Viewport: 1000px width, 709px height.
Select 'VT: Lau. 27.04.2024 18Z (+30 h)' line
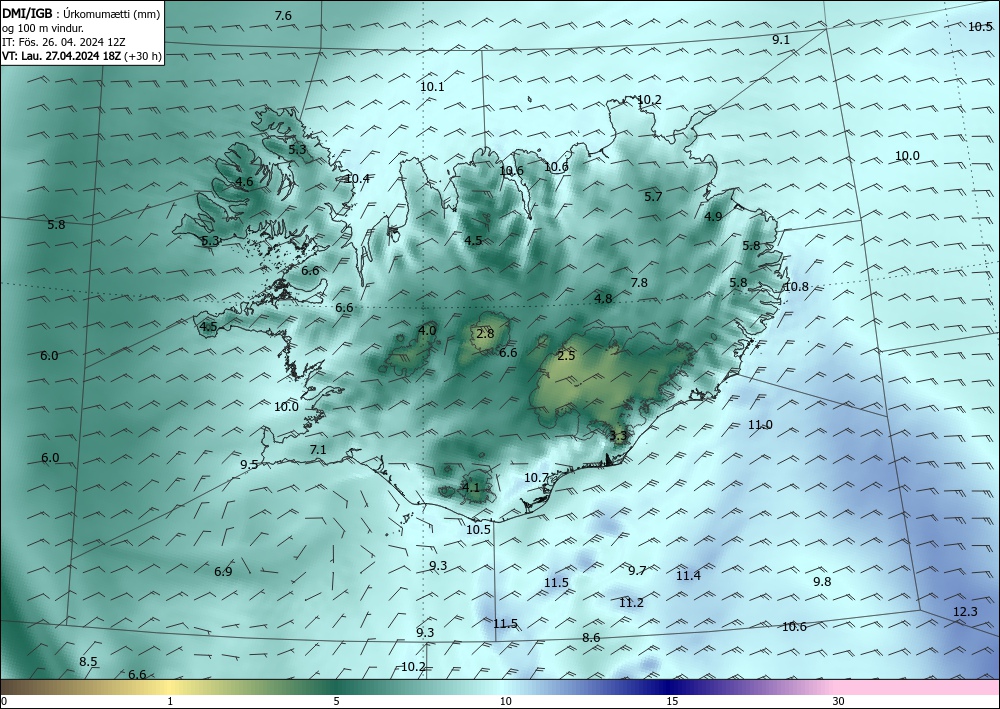coord(82,55)
